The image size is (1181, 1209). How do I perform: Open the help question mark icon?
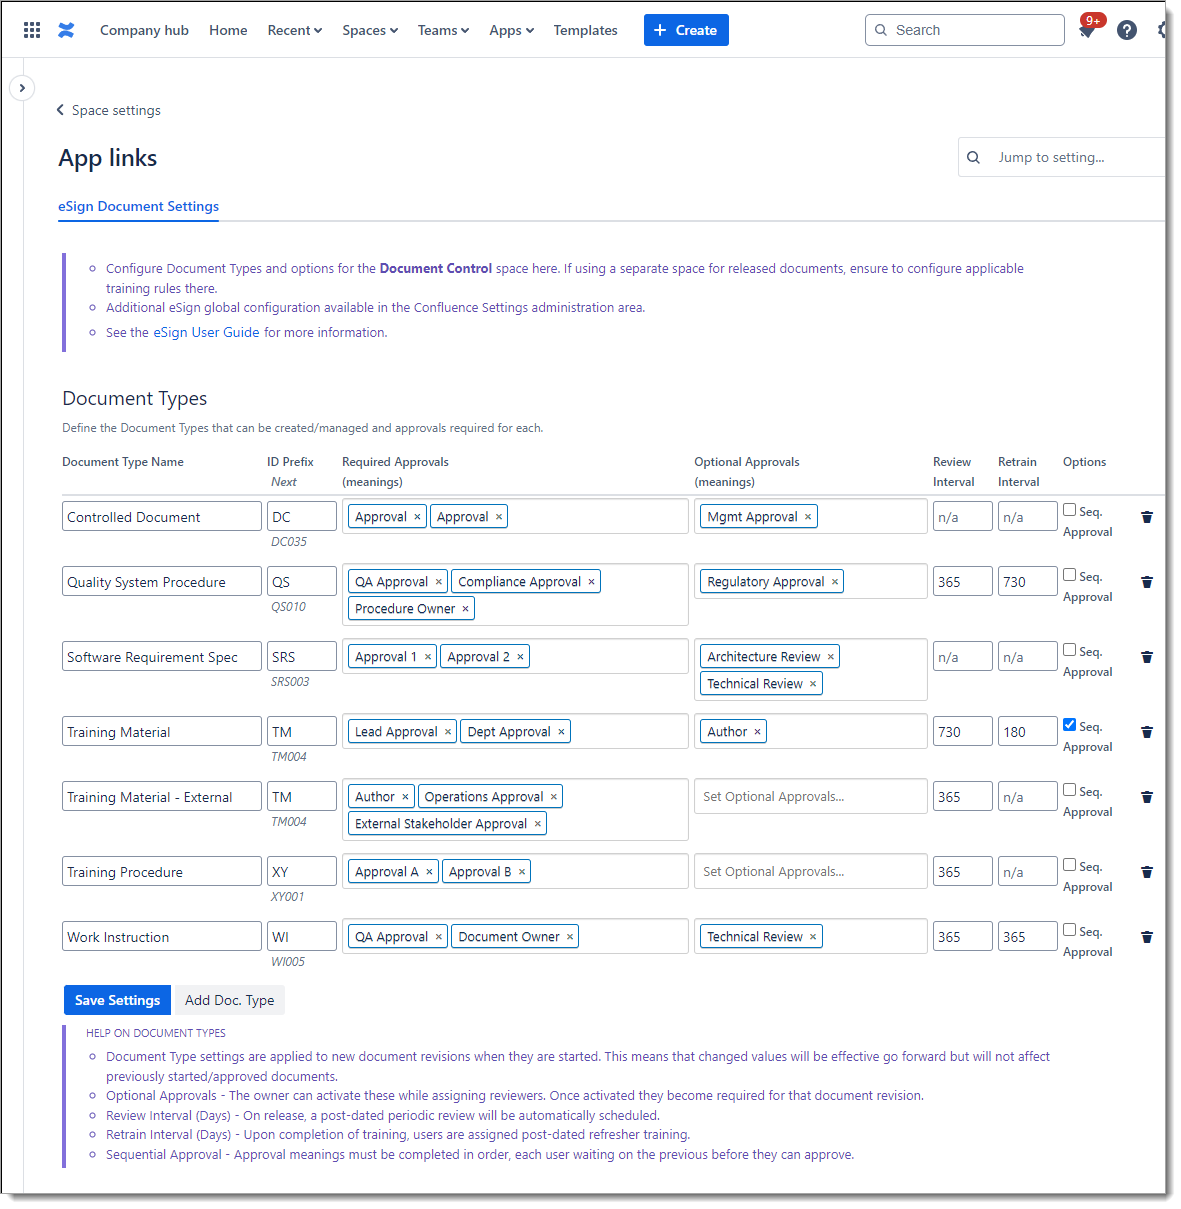1127,30
